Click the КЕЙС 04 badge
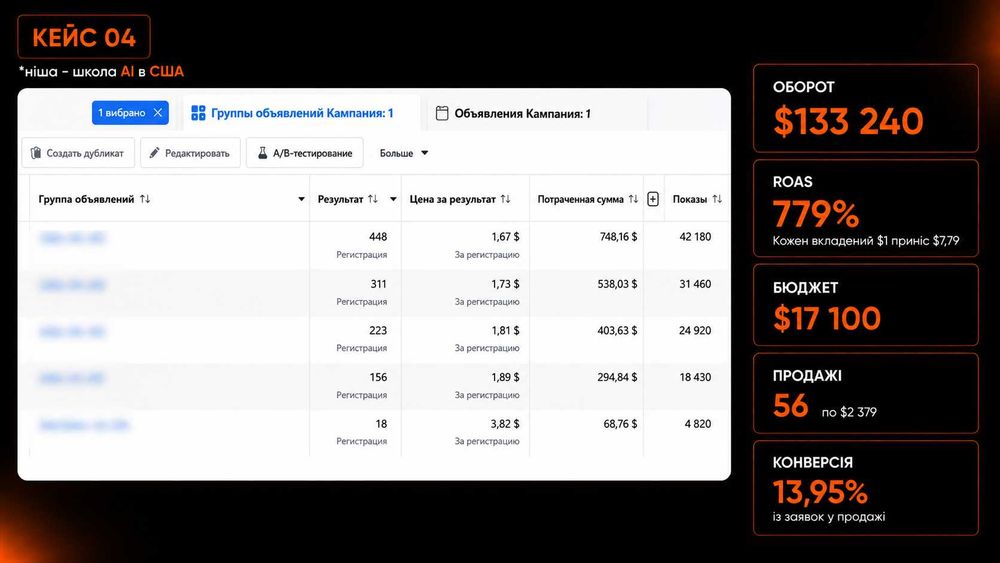The width and height of the screenshot is (1000, 563). 84,37
